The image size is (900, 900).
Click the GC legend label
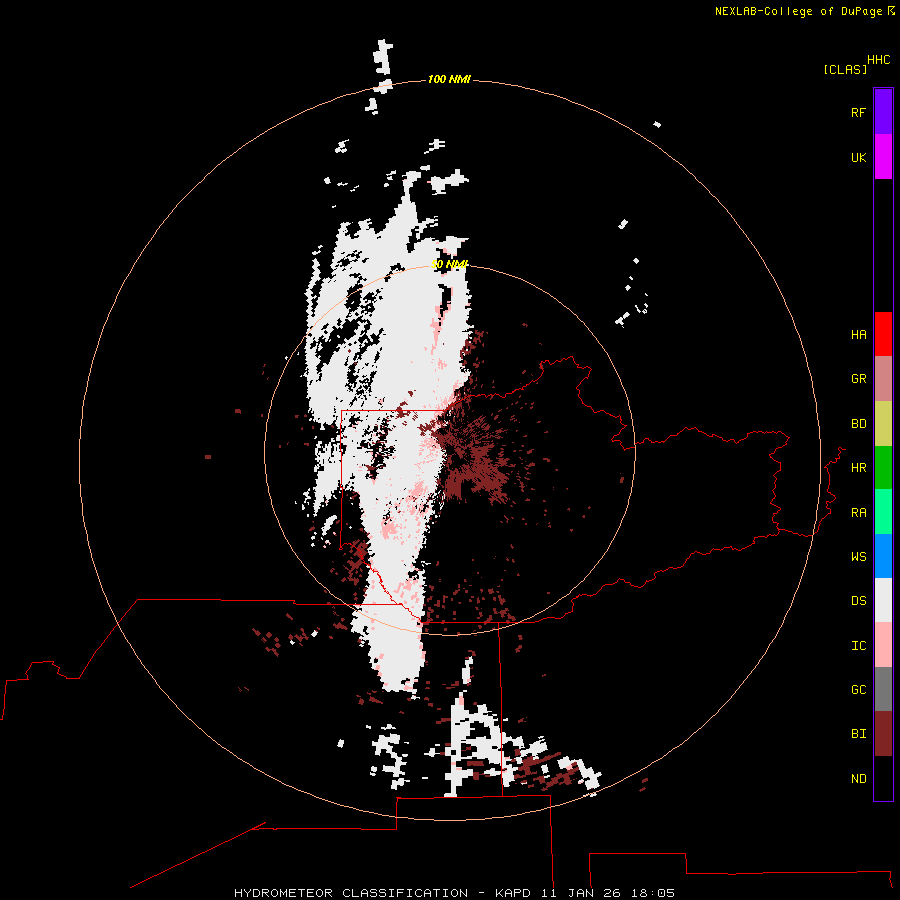tap(858, 690)
